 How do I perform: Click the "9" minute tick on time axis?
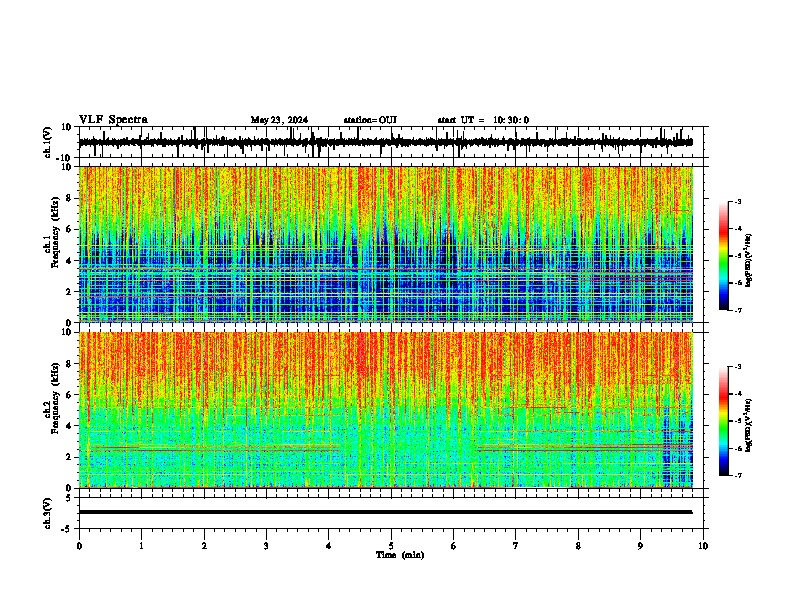point(640,546)
